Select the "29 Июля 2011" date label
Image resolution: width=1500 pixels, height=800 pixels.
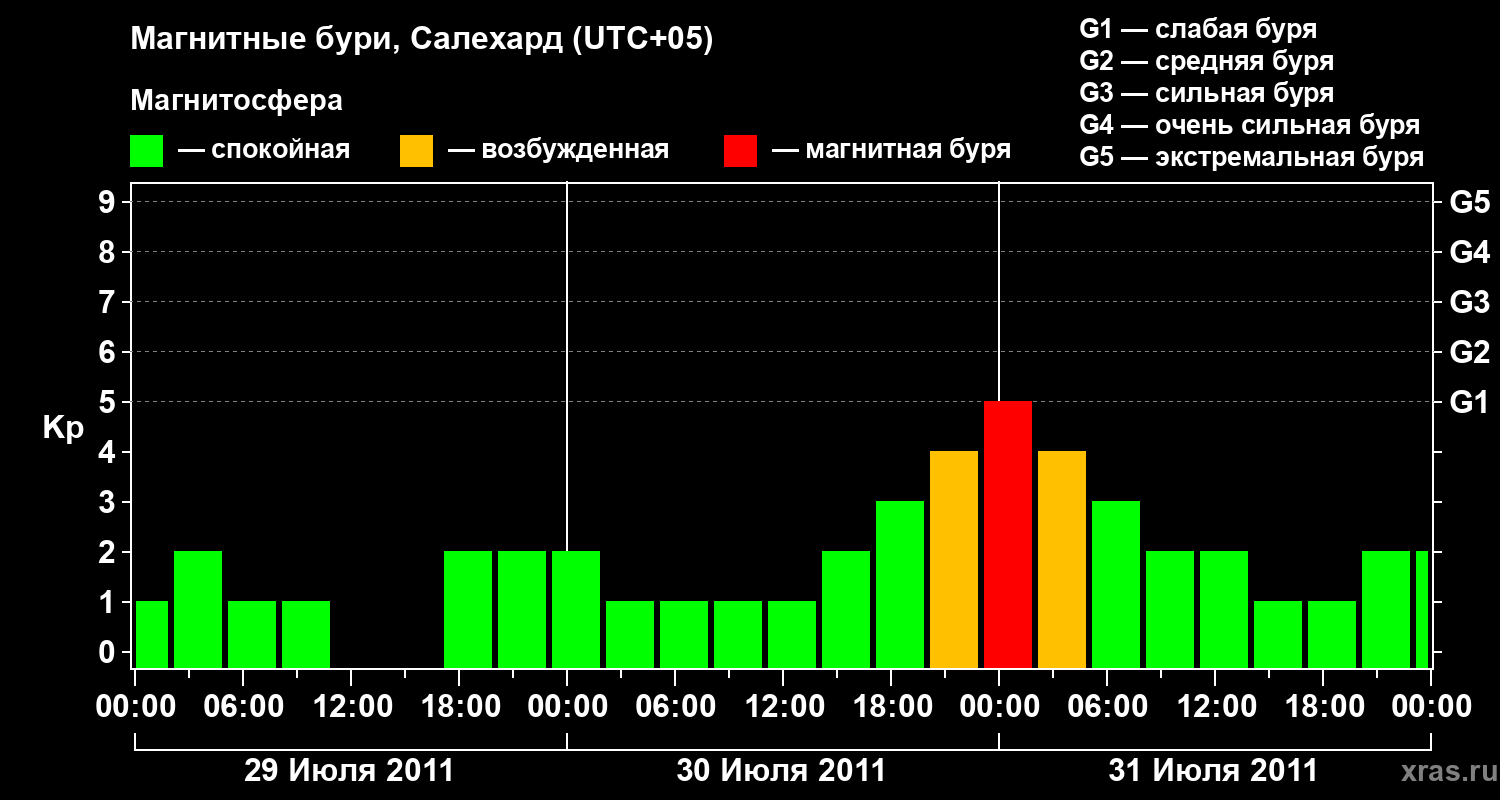(x=349, y=771)
